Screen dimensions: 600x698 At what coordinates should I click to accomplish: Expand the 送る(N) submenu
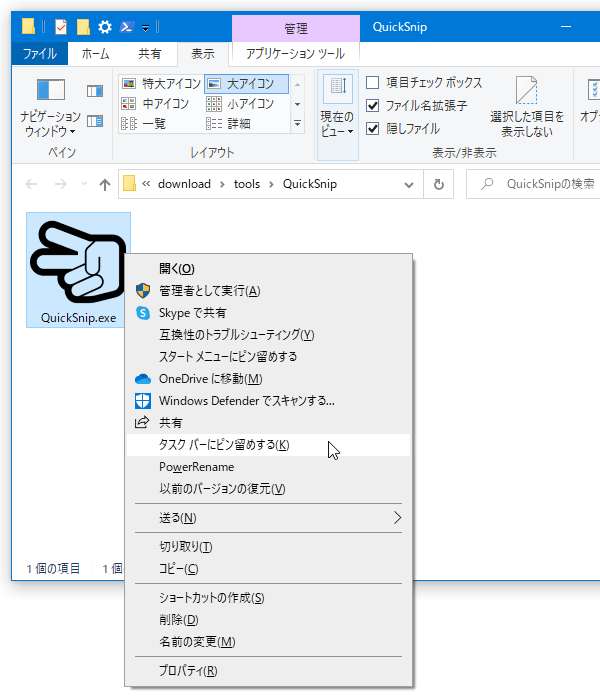coord(268,518)
